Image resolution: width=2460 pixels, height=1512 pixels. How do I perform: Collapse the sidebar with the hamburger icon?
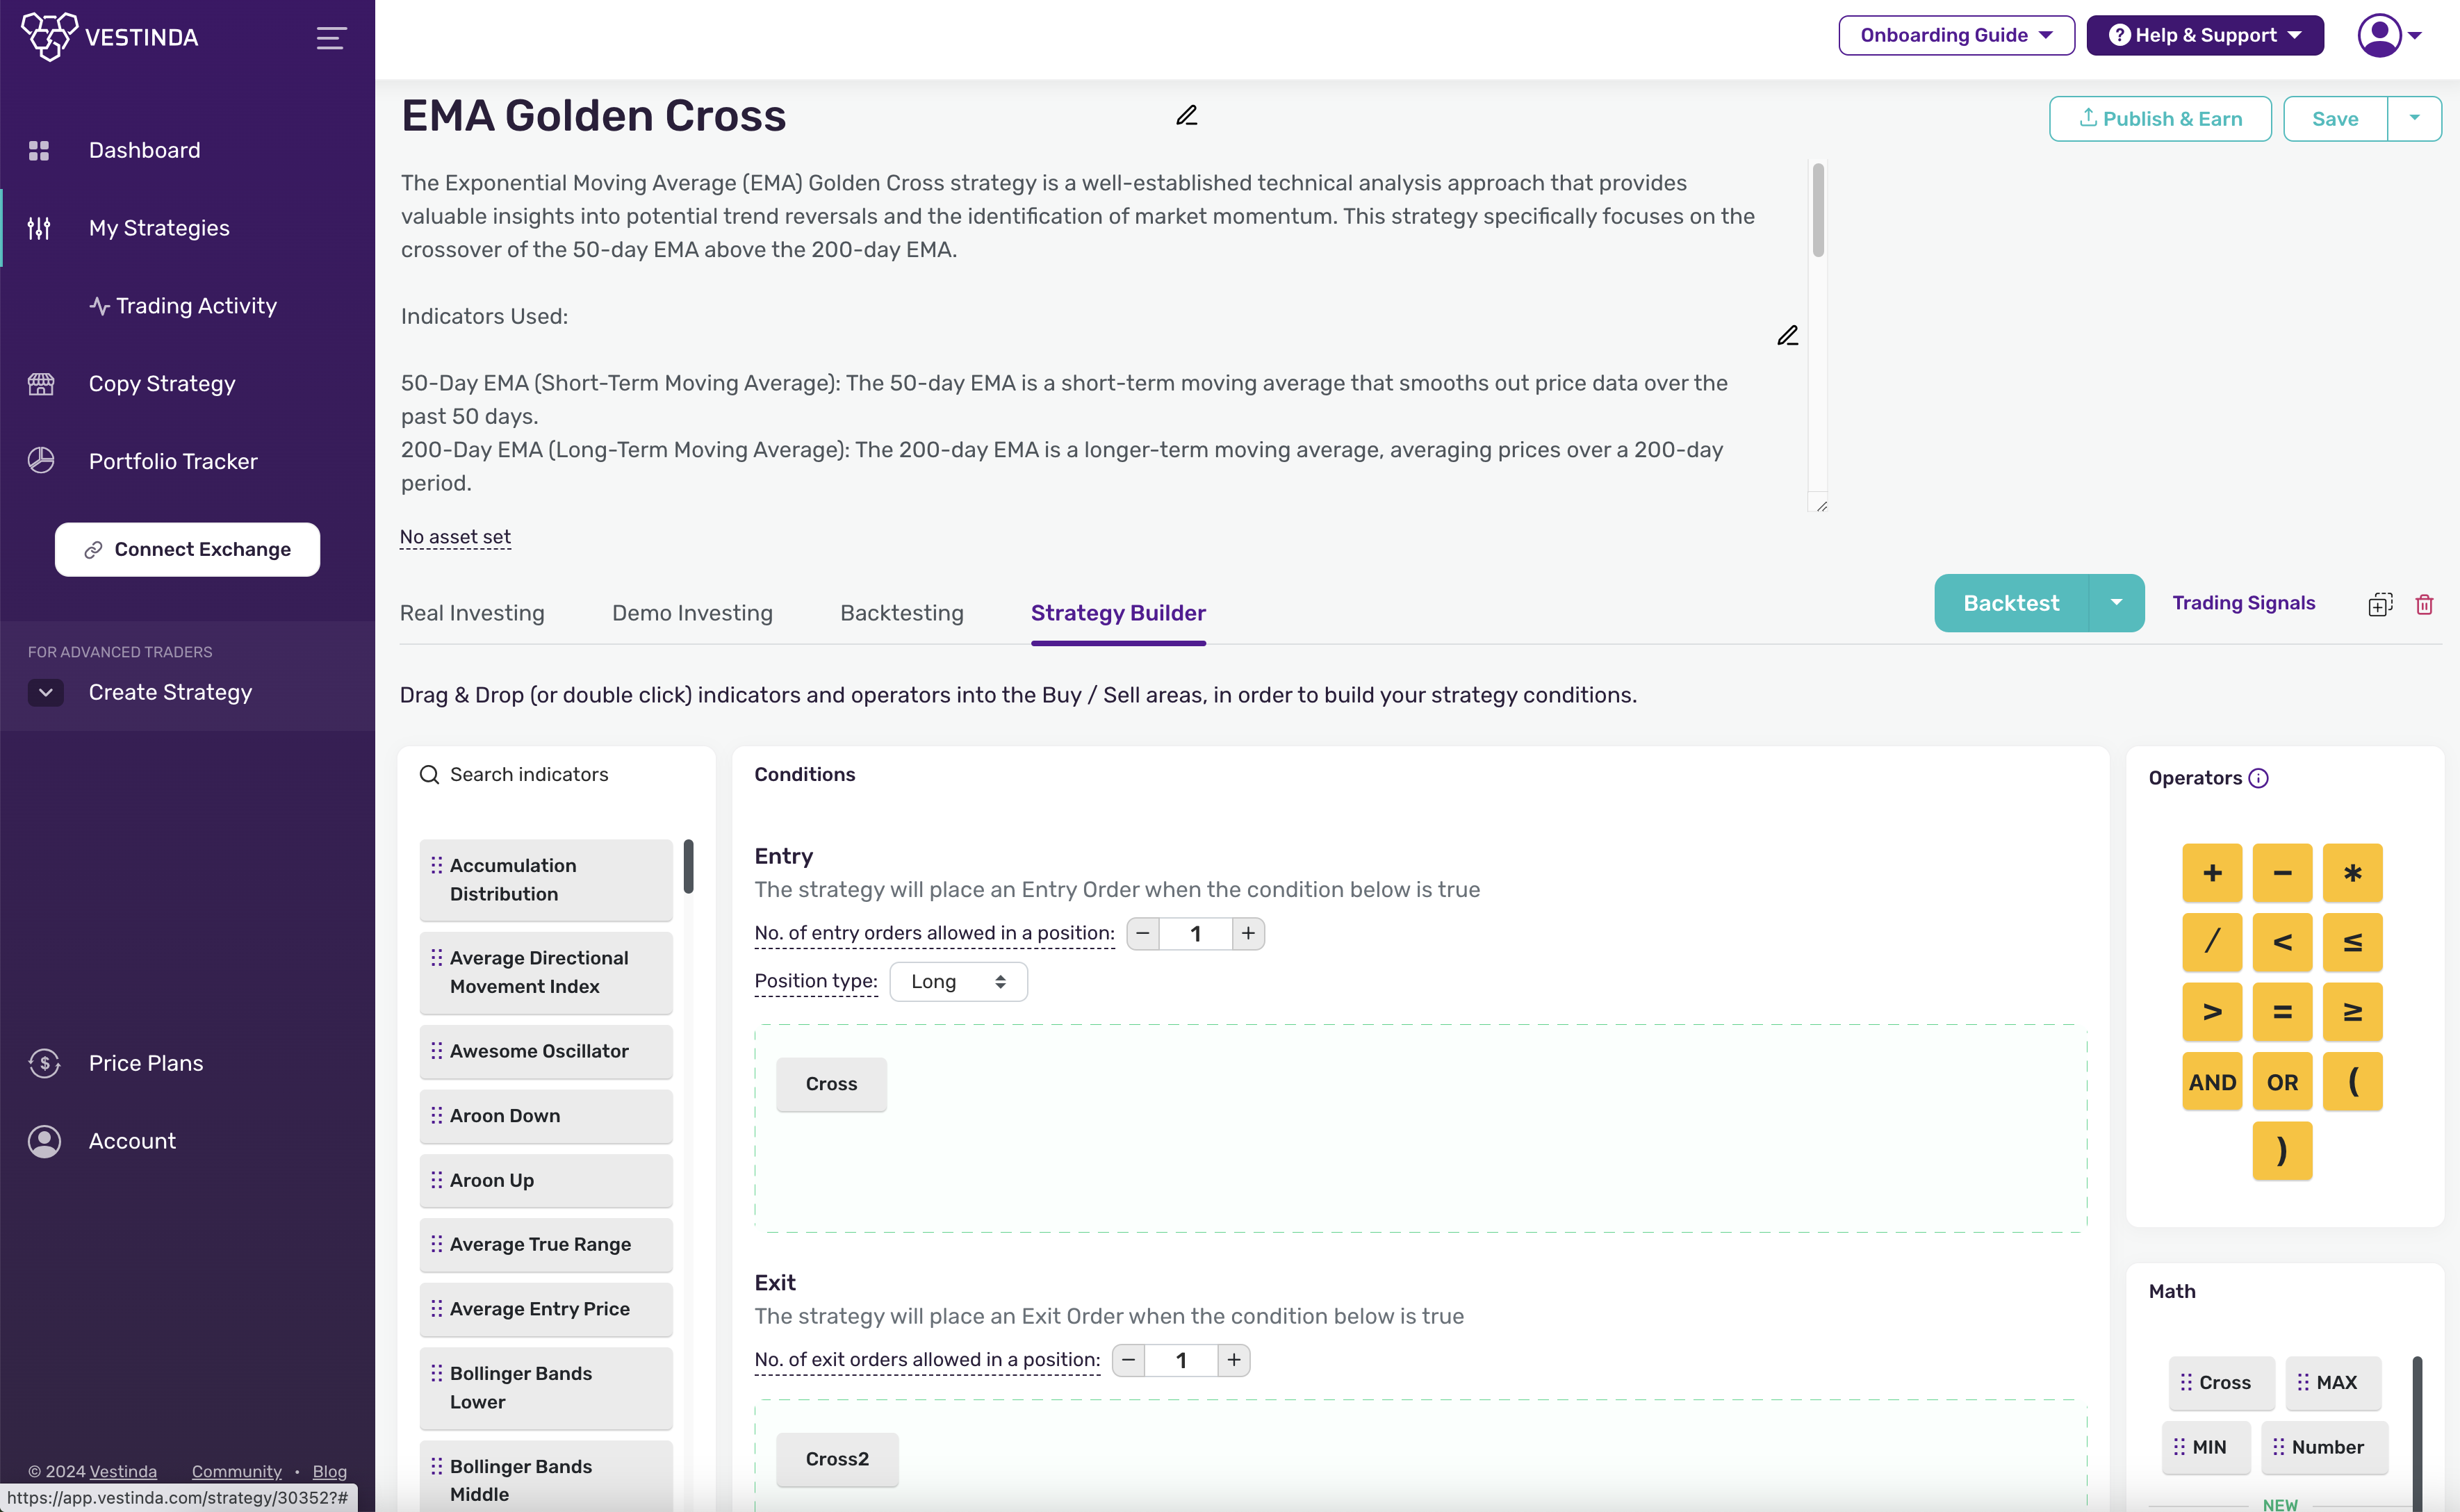click(x=331, y=38)
